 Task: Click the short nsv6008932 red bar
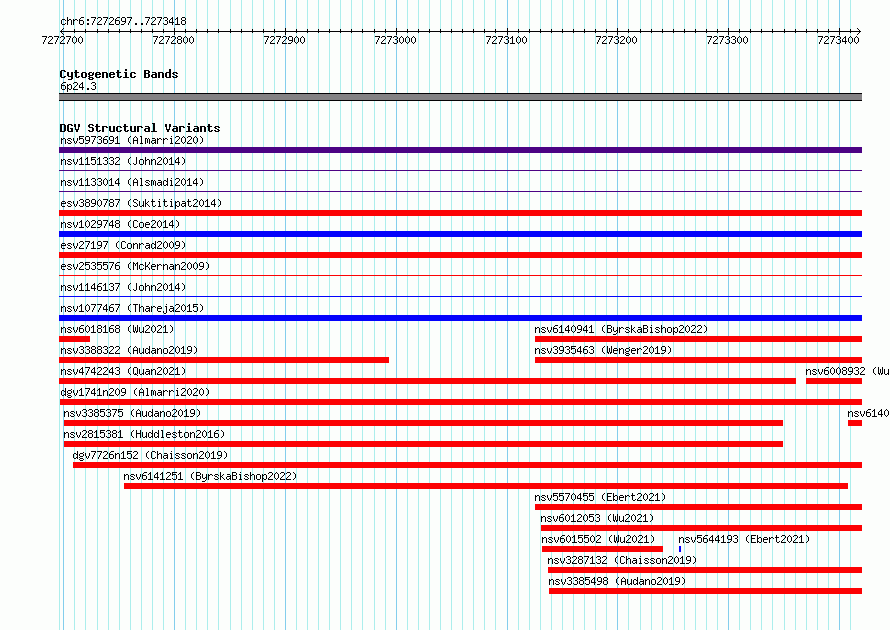click(x=834, y=381)
